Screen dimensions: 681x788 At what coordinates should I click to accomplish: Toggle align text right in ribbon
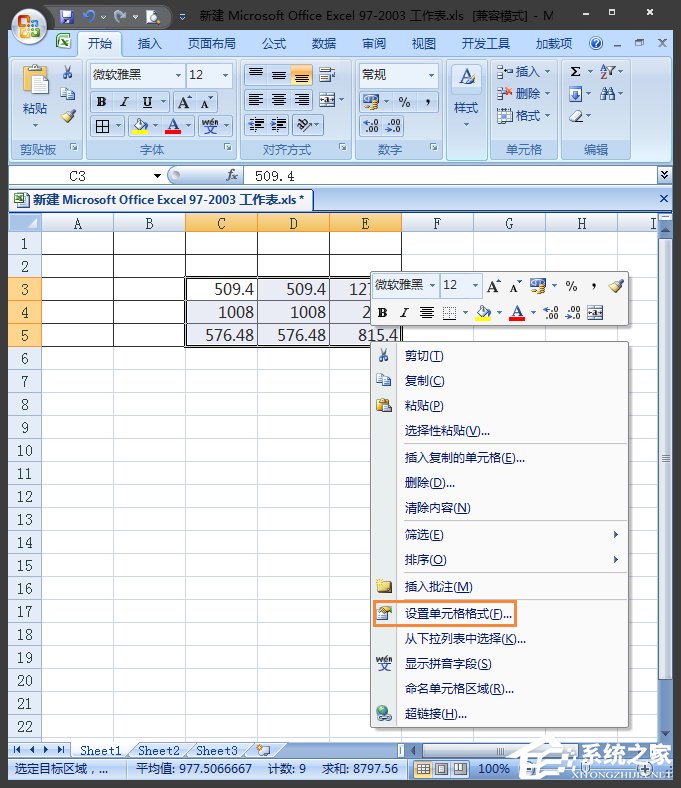click(x=302, y=100)
